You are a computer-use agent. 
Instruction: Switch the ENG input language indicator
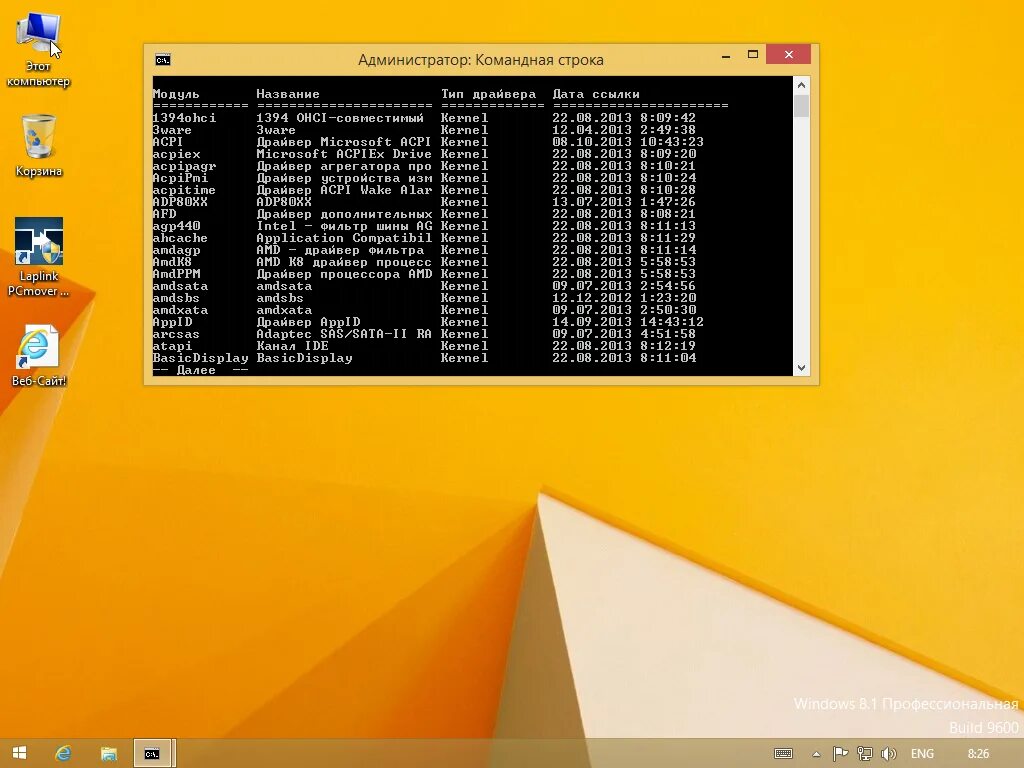pos(922,754)
